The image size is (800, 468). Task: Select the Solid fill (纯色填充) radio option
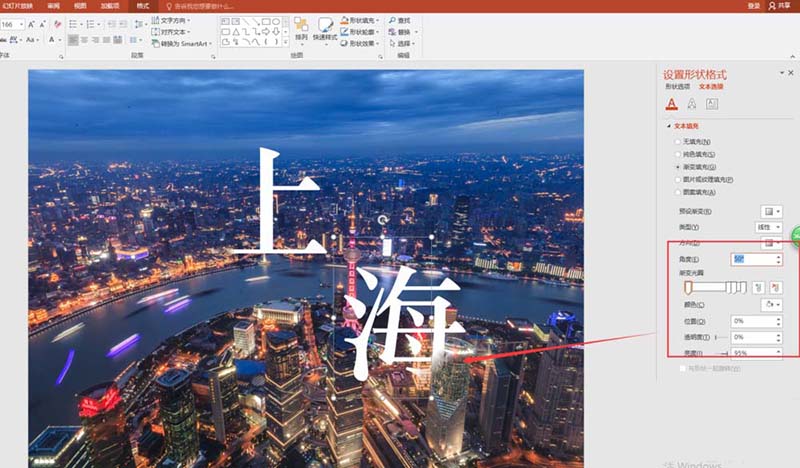click(695, 154)
